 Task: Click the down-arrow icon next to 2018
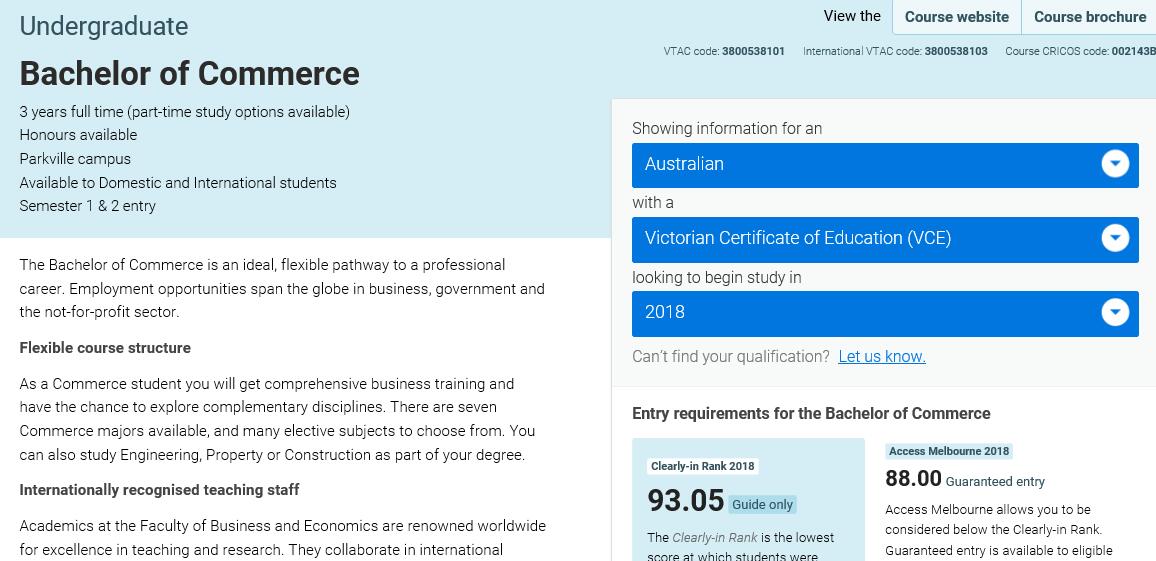point(1114,312)
